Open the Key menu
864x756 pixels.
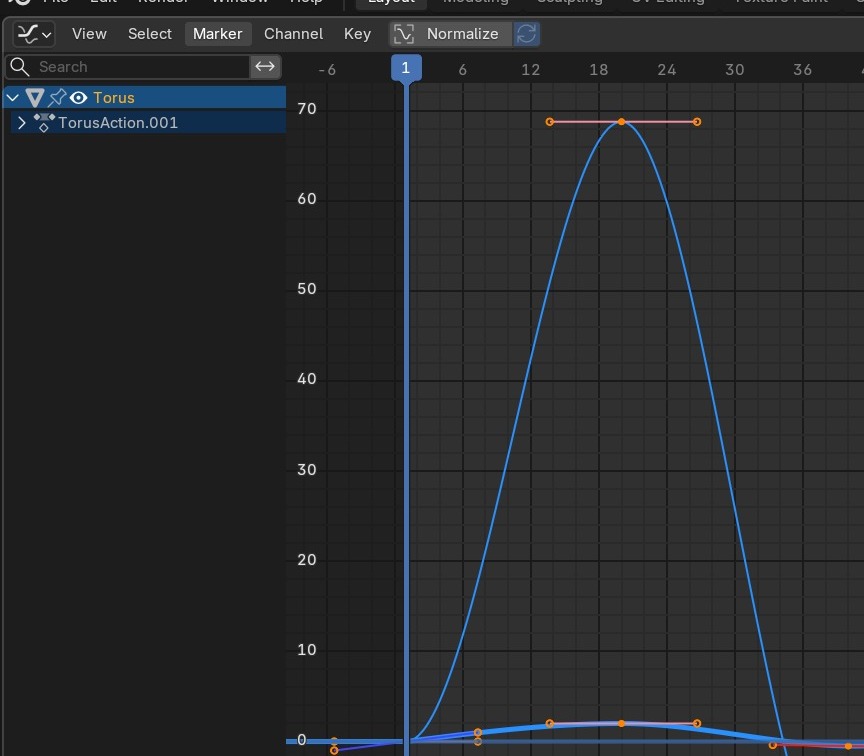tap(357, 34)
